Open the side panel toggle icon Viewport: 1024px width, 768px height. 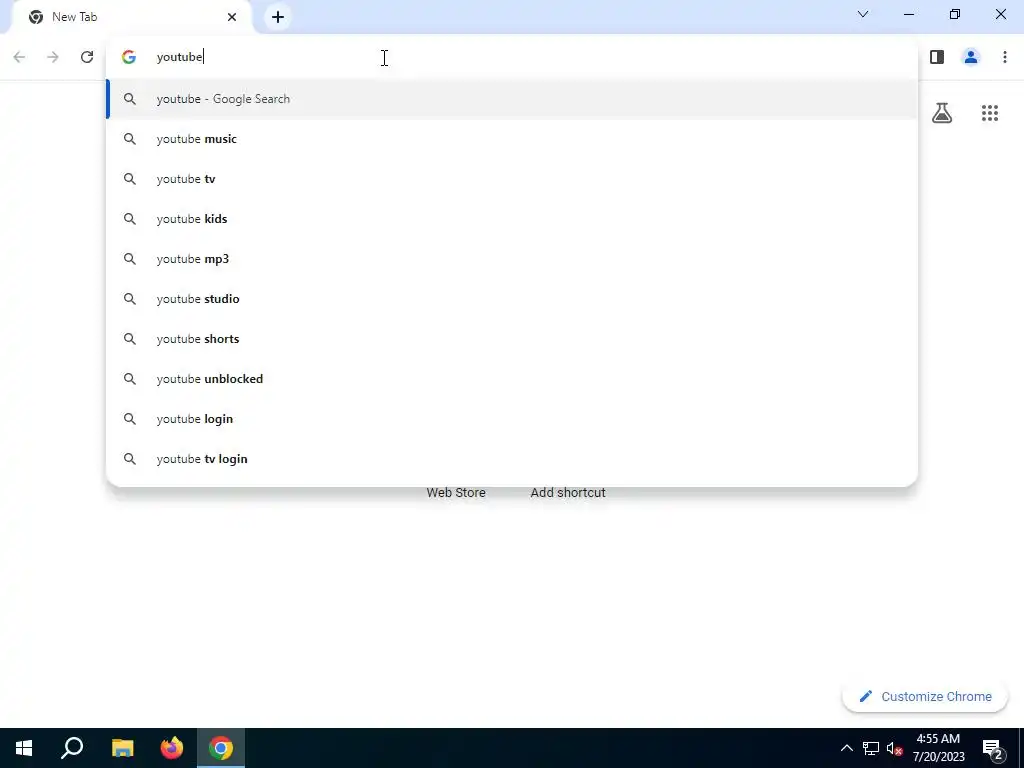point(936,57)
